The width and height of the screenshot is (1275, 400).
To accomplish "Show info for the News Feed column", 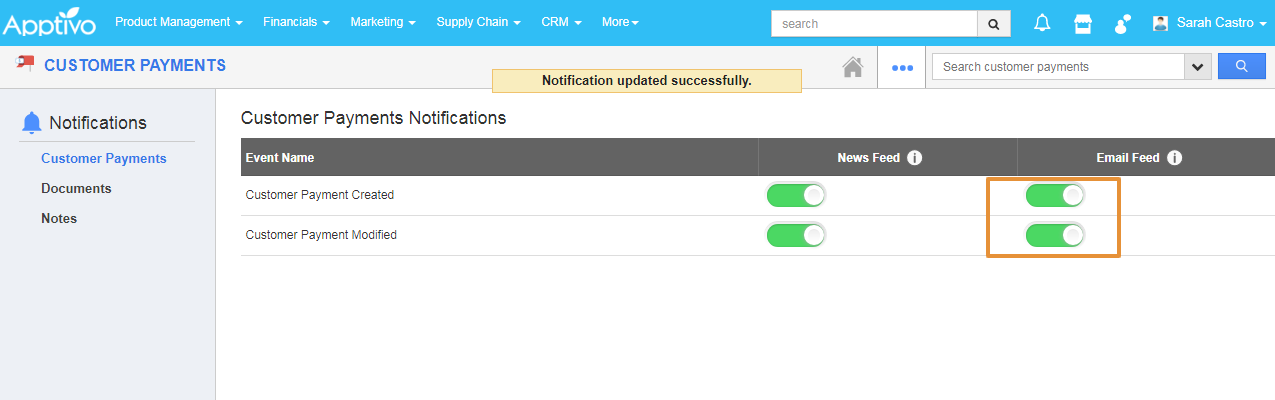I will pos(914,158).
